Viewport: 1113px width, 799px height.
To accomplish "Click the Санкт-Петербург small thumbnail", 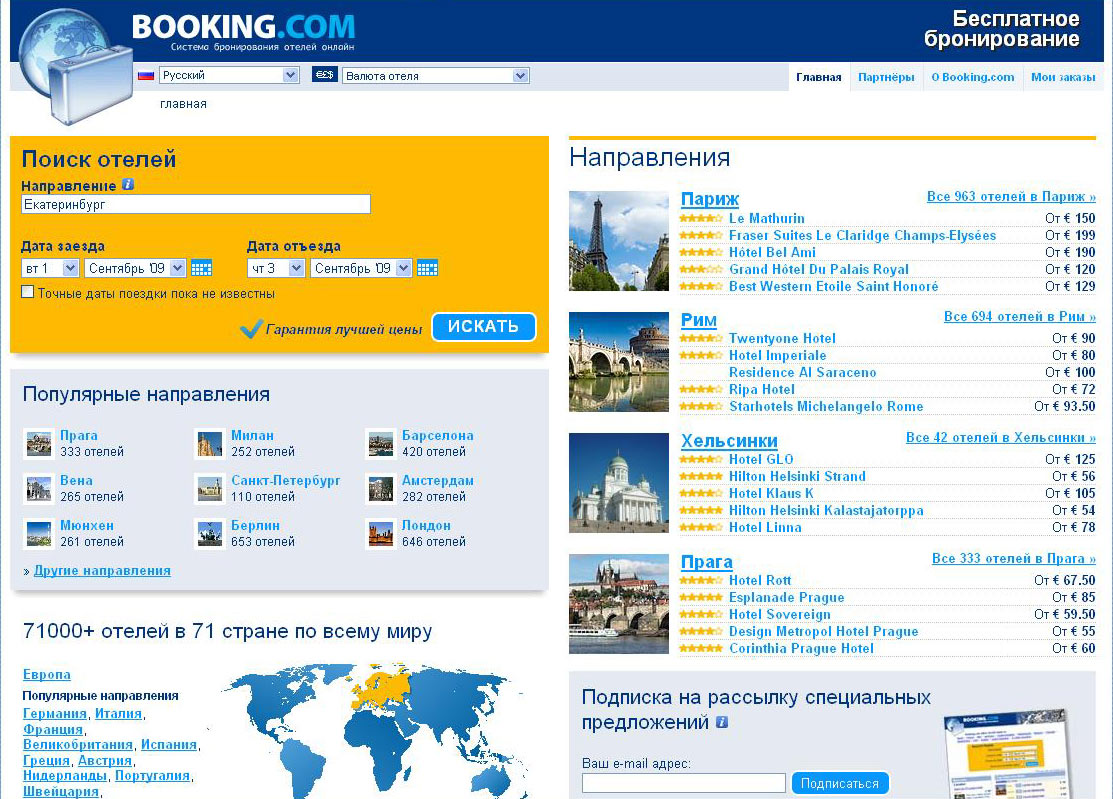I will pos(210,489).
